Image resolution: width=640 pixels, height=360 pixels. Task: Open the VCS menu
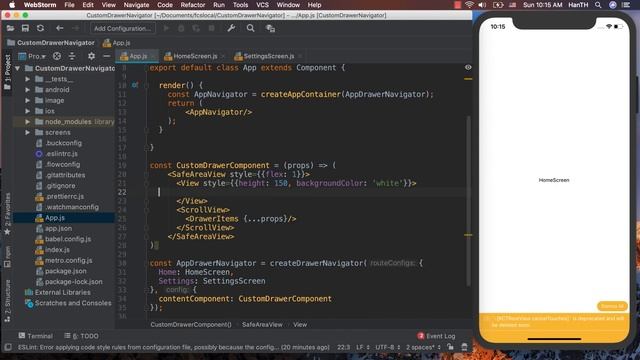pyautogui.click(x=262, y=5)
